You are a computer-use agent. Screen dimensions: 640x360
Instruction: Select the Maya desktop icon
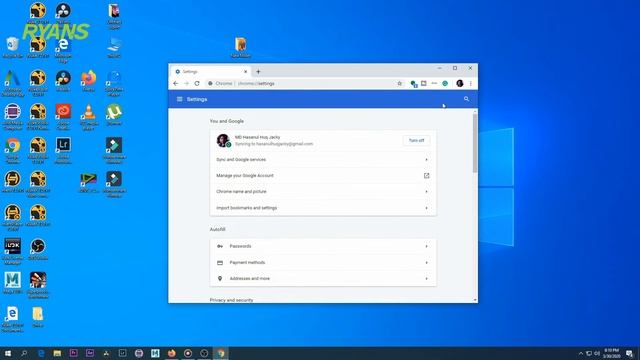(x=13, y=283)
